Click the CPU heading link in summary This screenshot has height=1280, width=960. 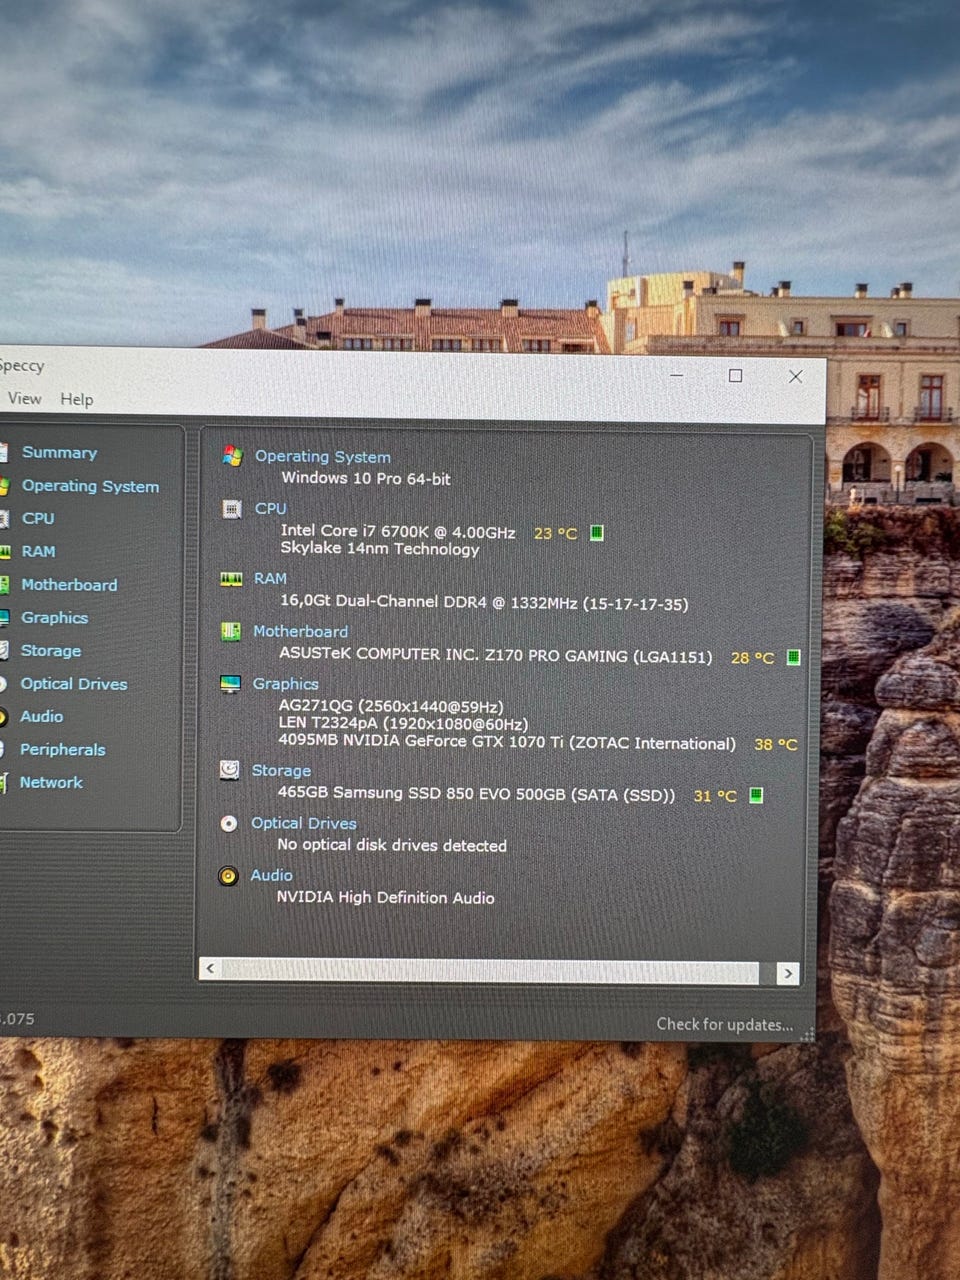click(270, 508)
